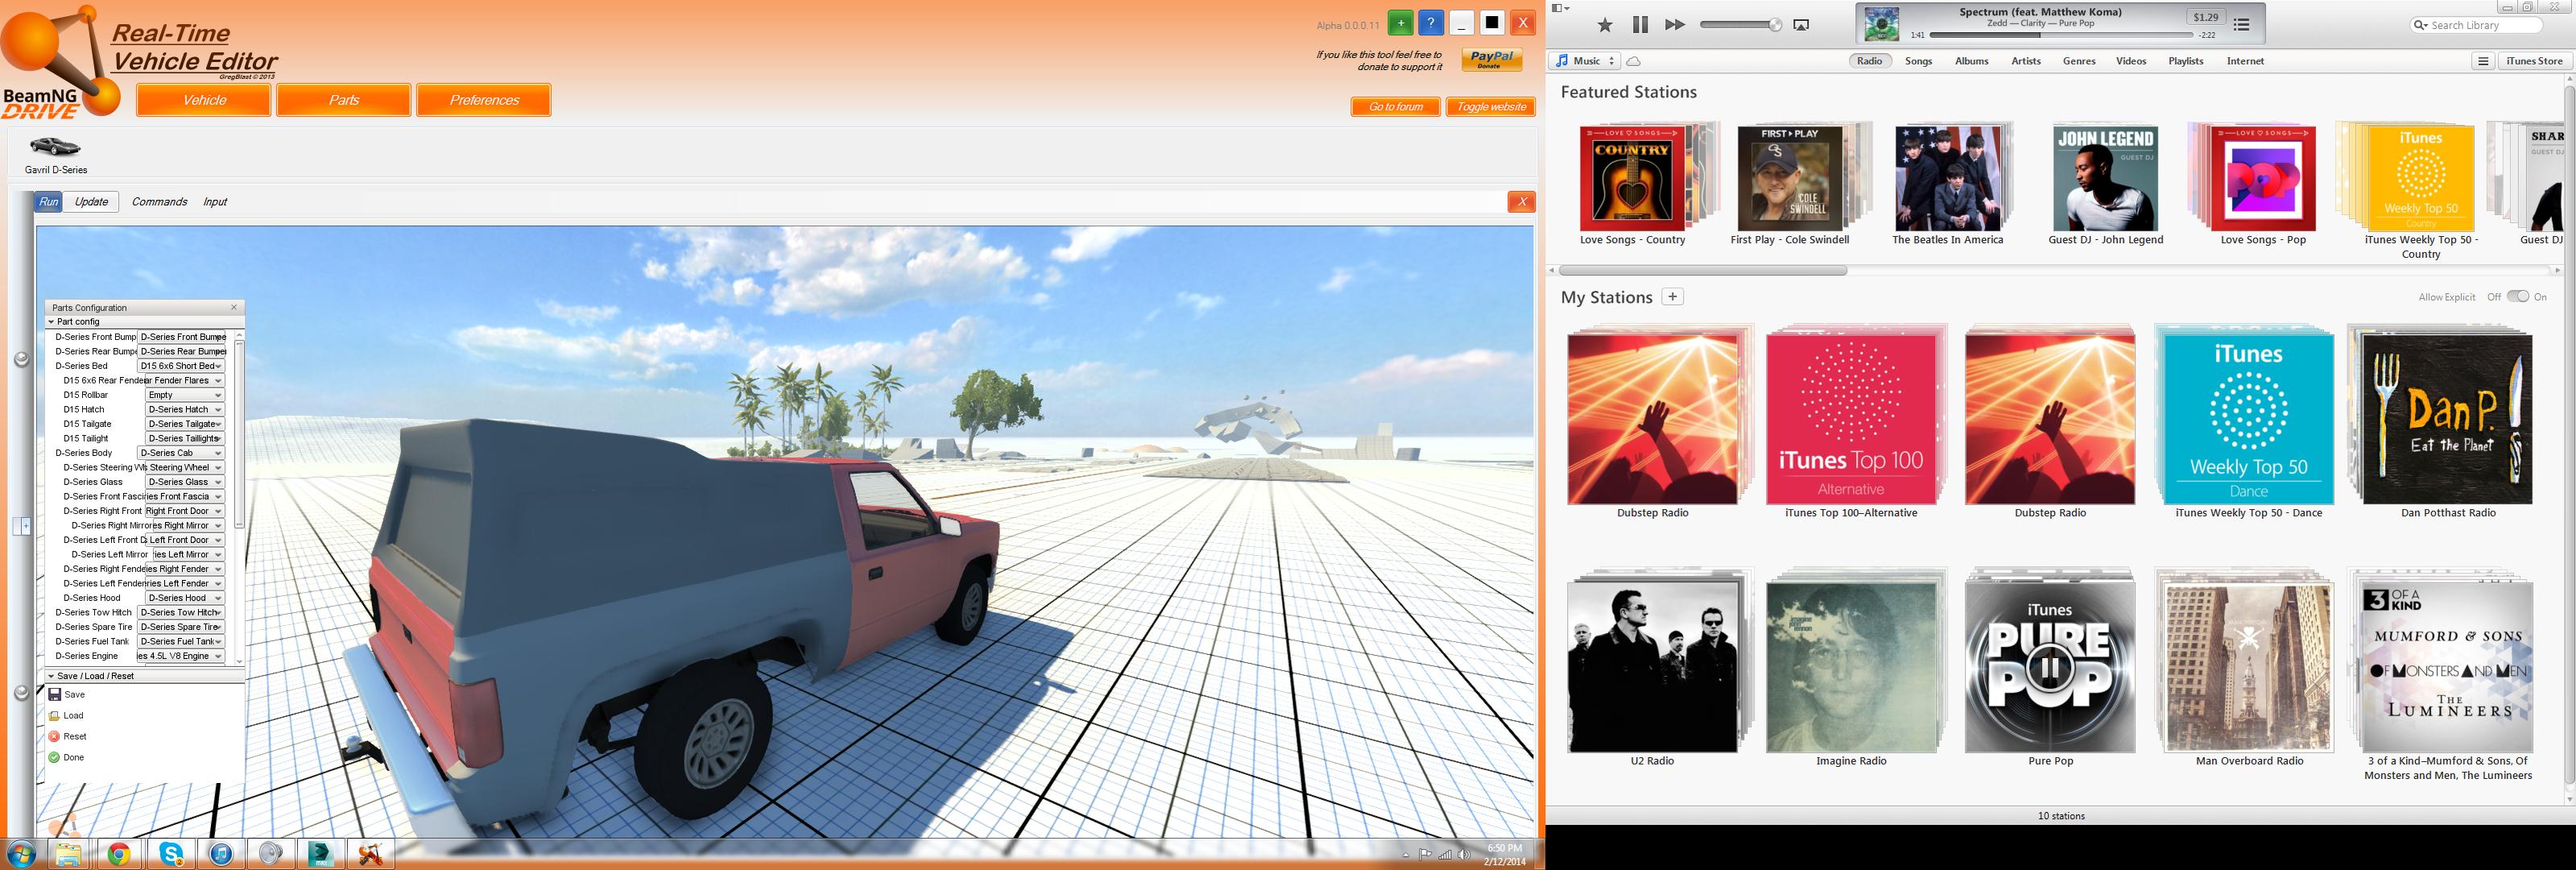
Task: Click the Run button
Action: (48, 202)
